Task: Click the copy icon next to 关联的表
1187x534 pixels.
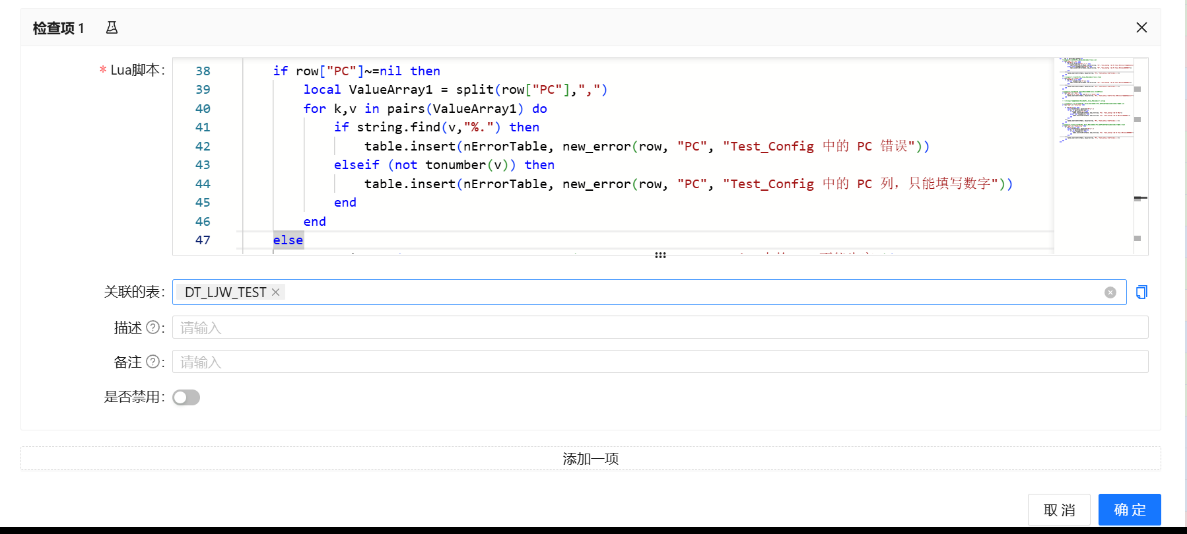Action: pos(1142,292)
